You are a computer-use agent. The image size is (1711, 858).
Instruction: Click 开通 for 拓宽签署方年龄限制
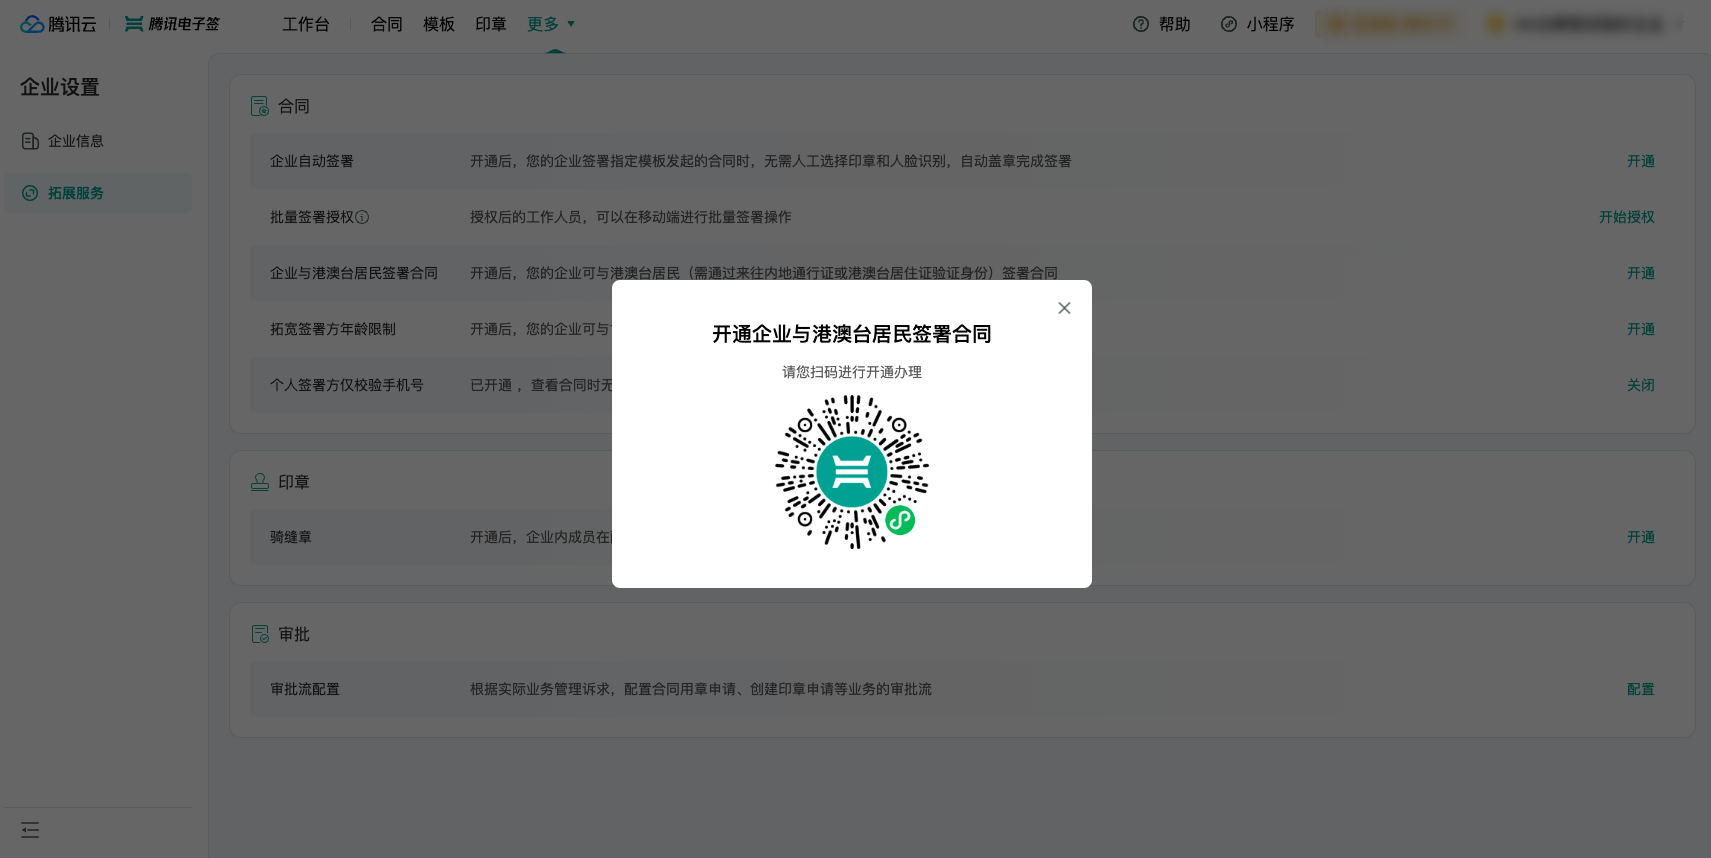(x=1641, y=329)
